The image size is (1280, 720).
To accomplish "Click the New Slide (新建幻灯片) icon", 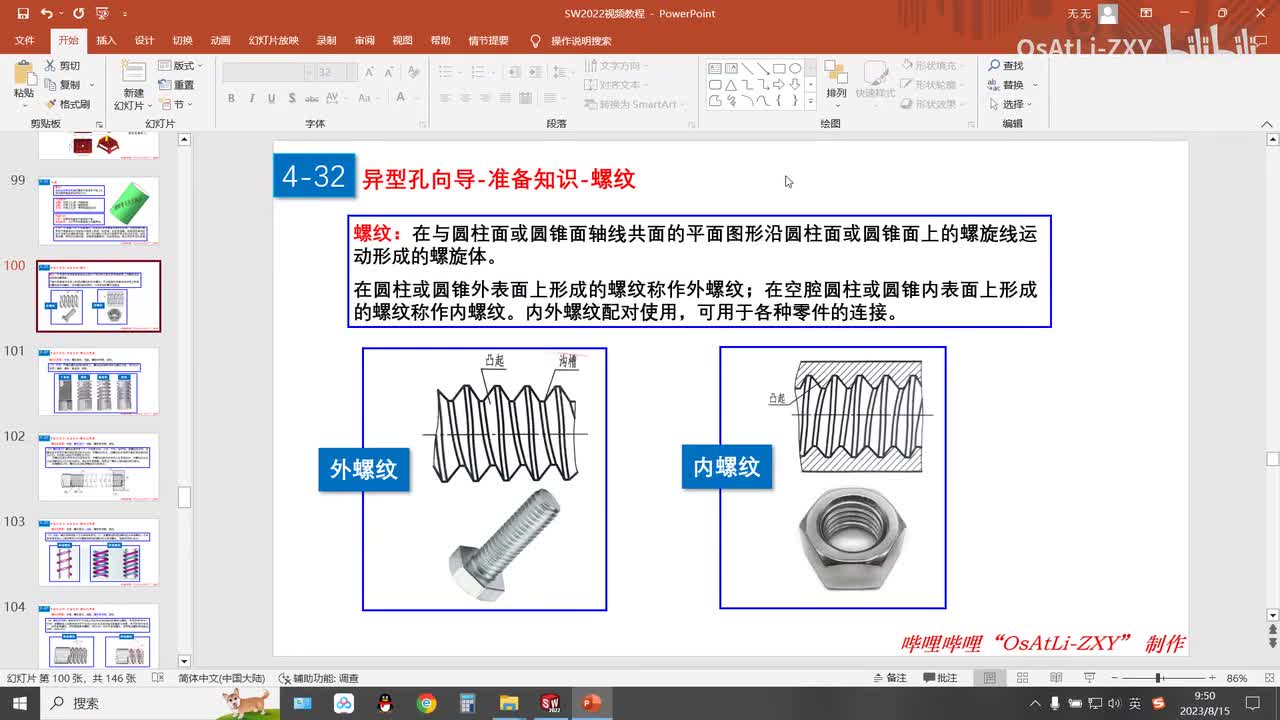I will point(133,72).
